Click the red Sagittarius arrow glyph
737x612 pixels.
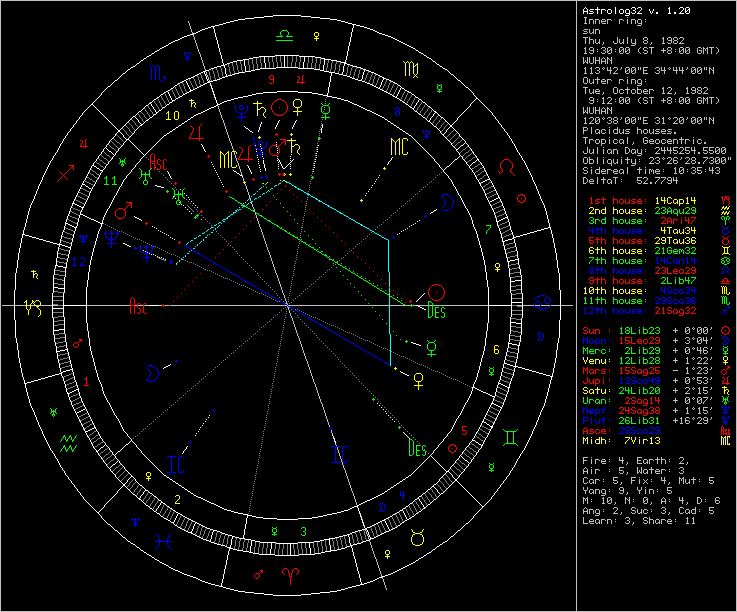tap(66, 173)
